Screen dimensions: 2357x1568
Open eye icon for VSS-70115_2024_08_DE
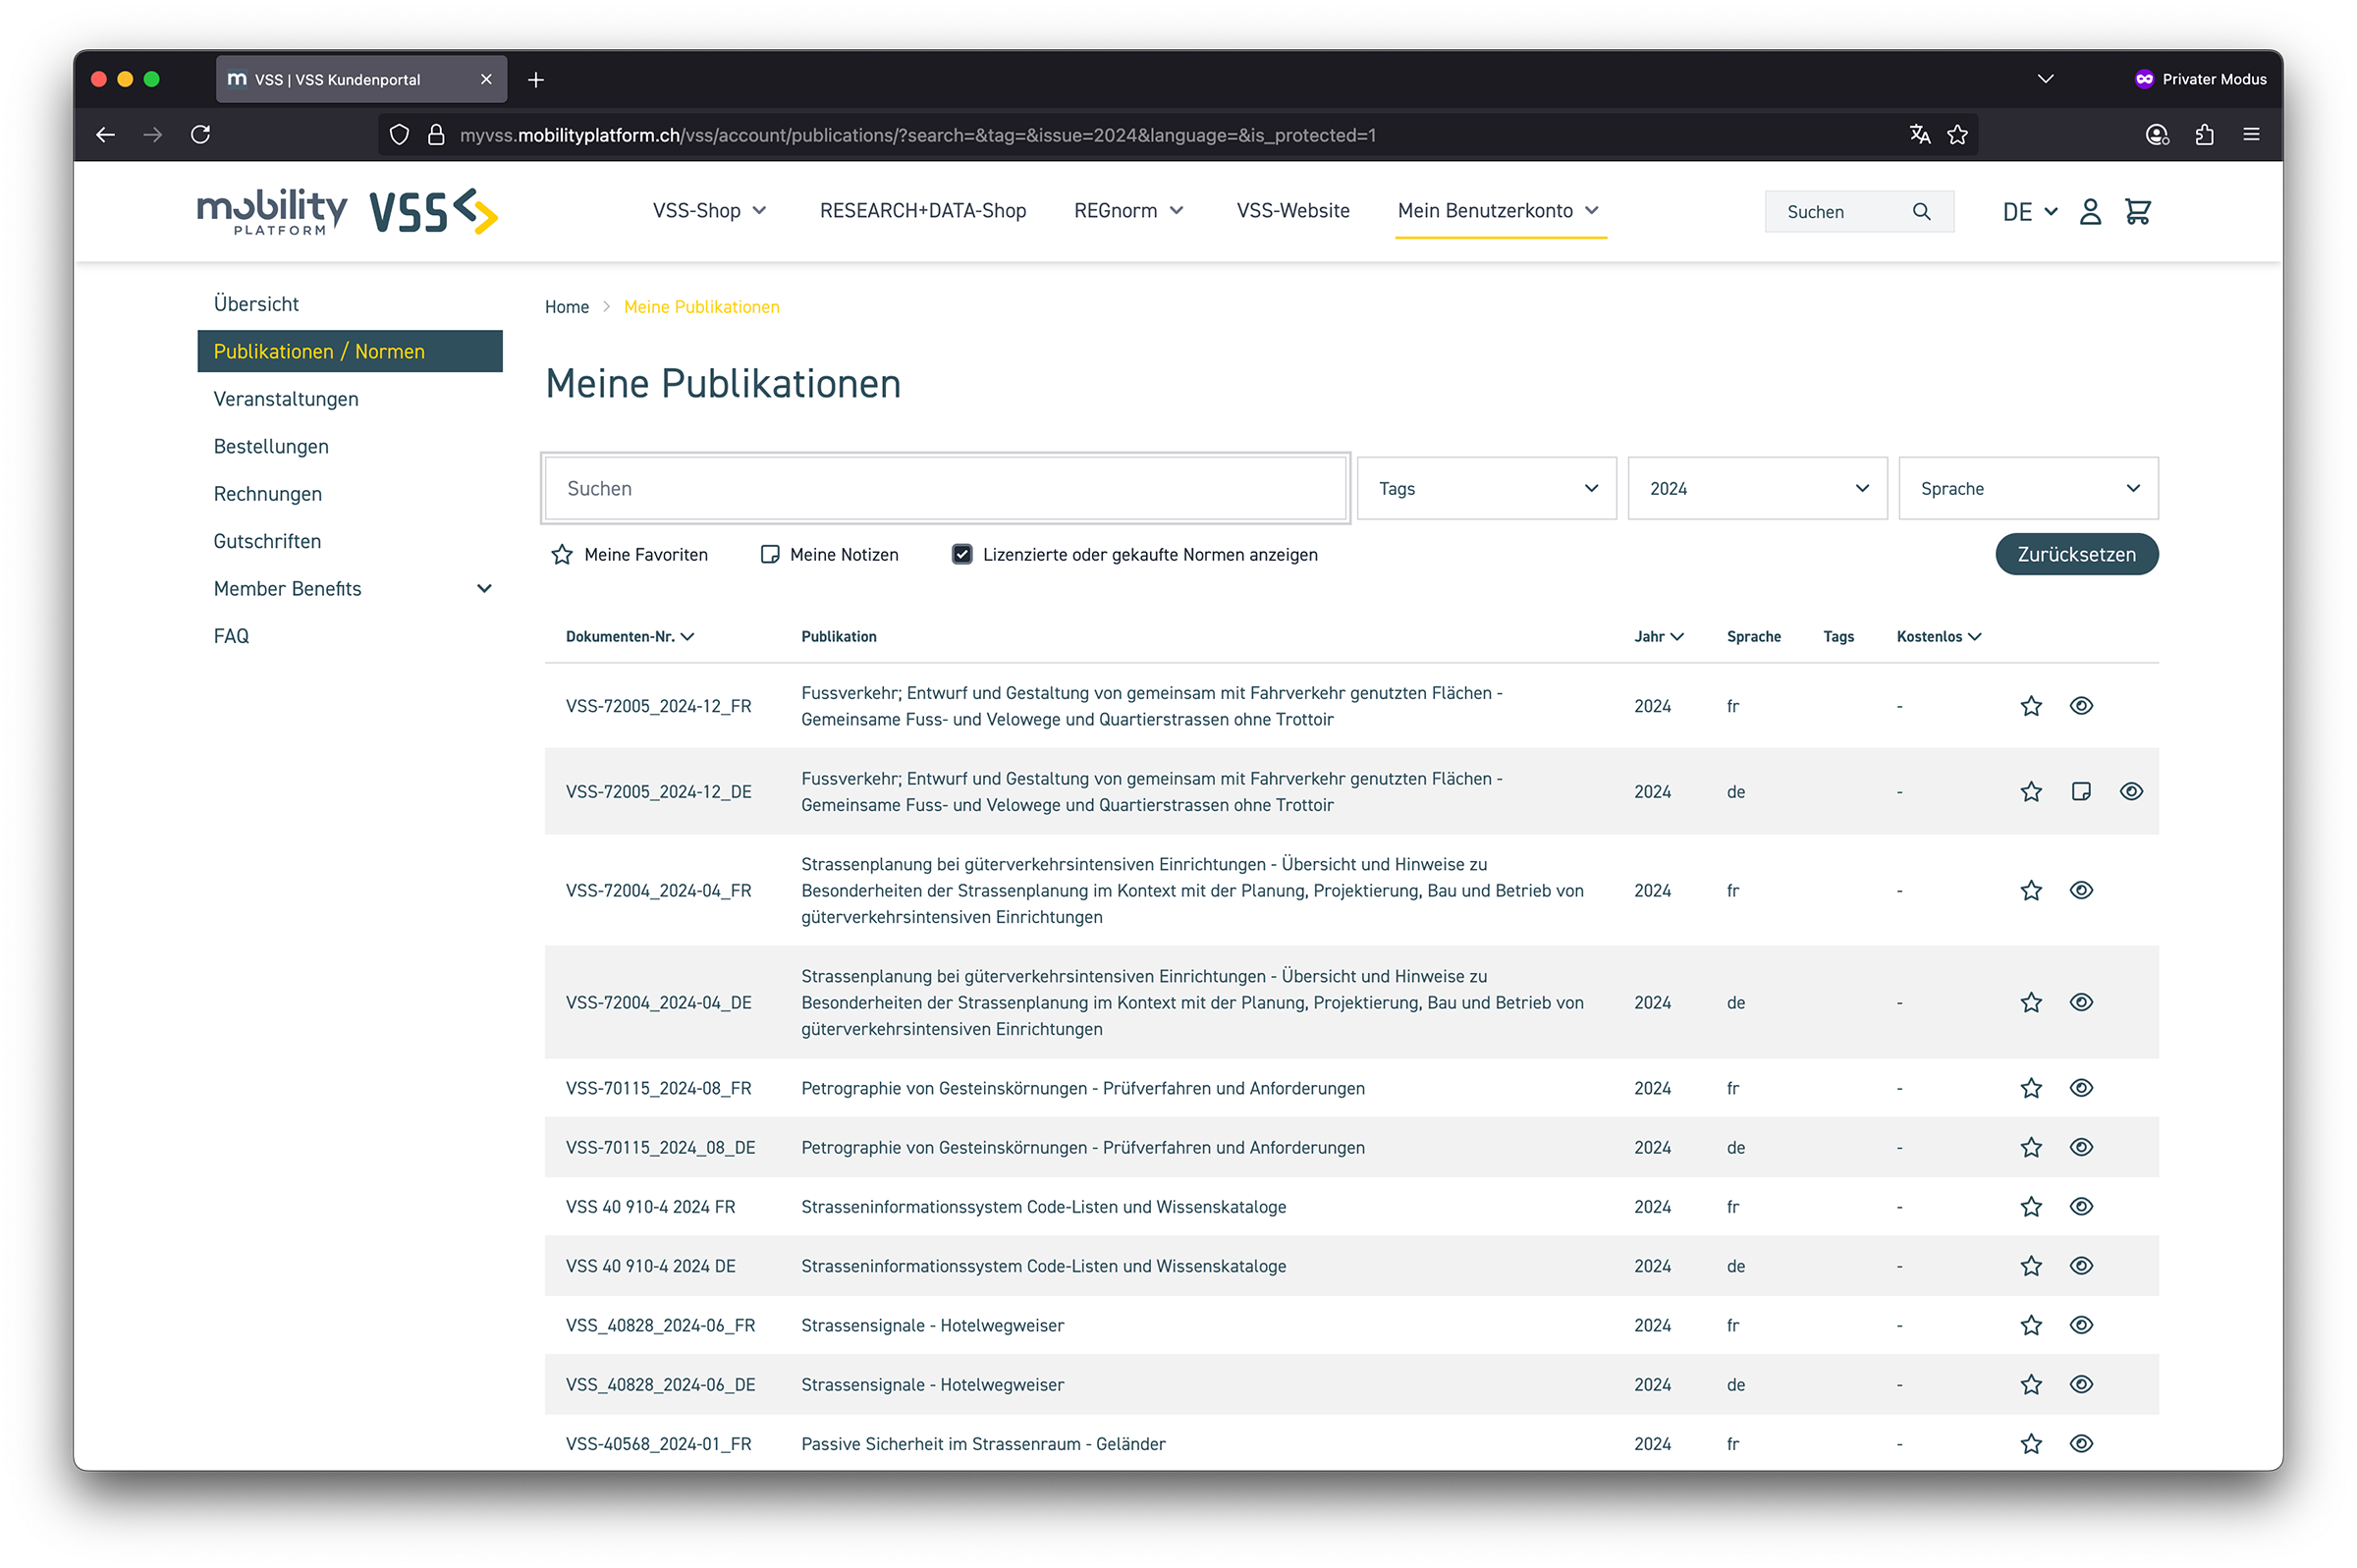click(2080, 1147)
